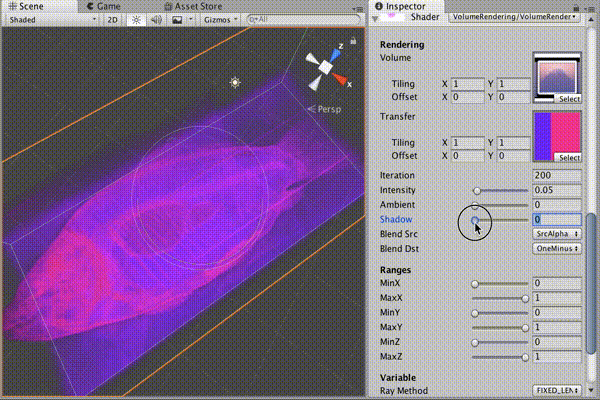Click the Volume Tiling X field

[468, 84]
